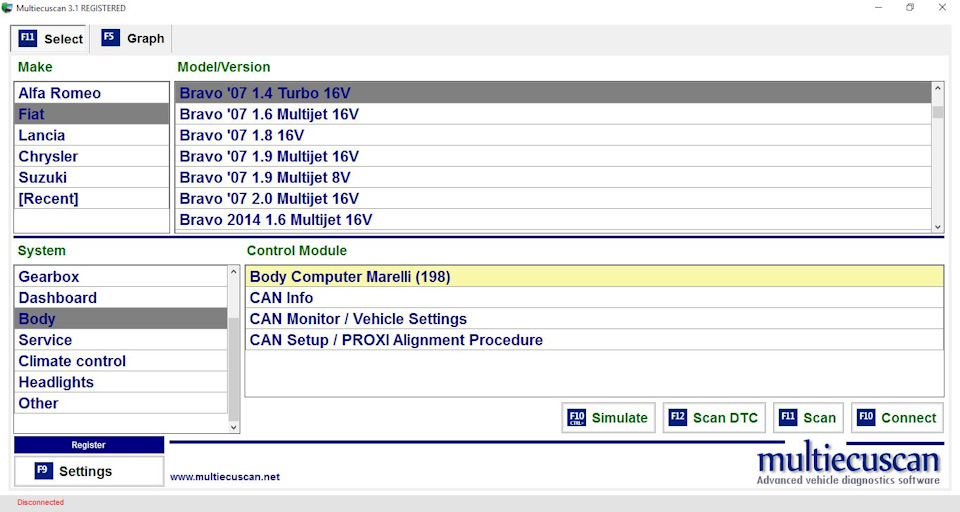Click the F11 icon on Scan button
Screen dimensions: 960x512
pyautogui.click(x=788, y=417)
